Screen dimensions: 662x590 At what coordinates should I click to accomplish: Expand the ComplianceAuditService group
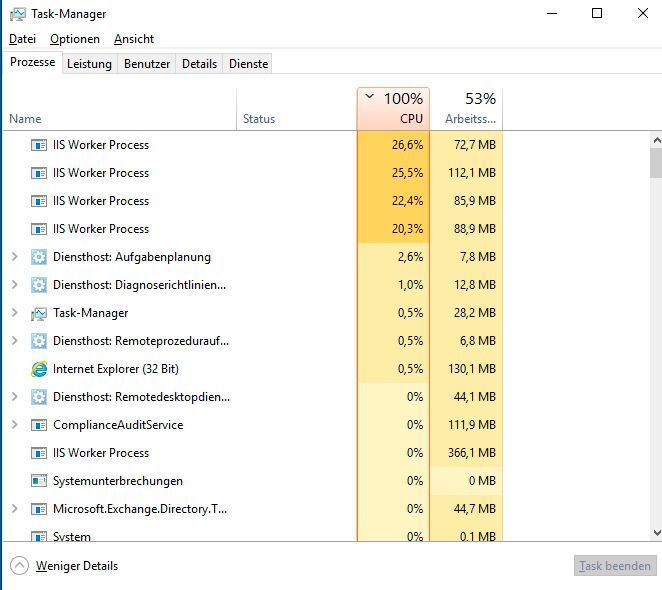14,424
